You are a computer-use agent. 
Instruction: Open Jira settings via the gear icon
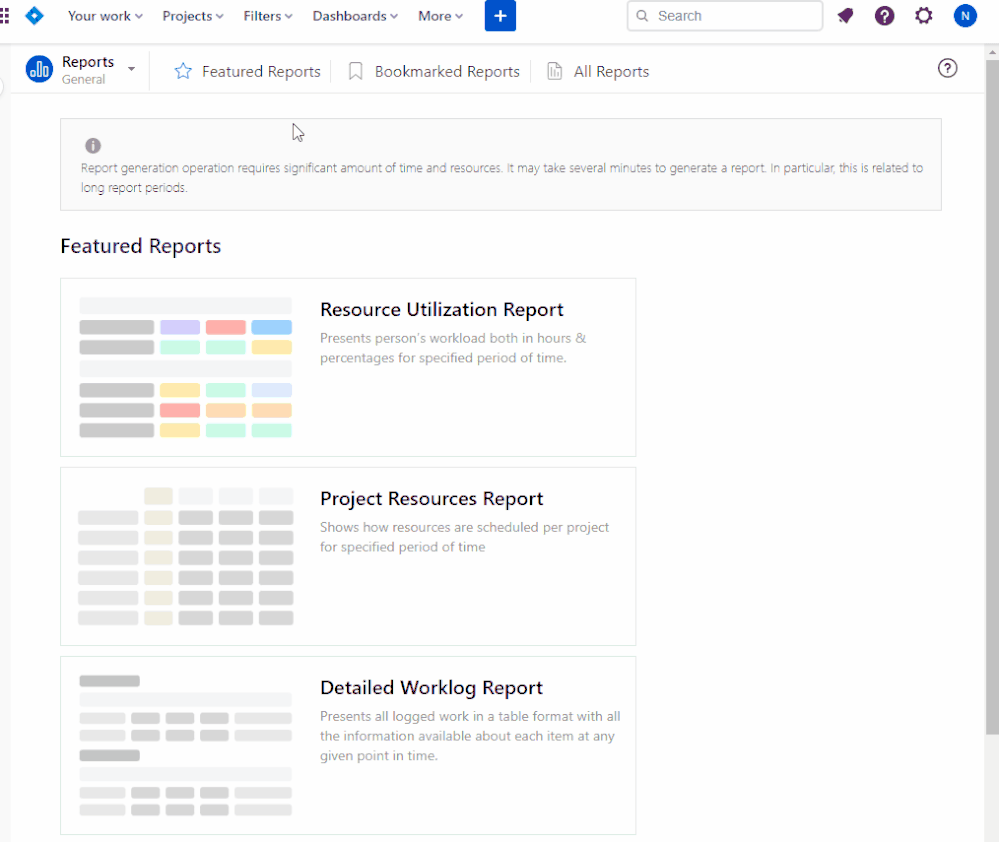pyautogui.click(x=923, y=15)
